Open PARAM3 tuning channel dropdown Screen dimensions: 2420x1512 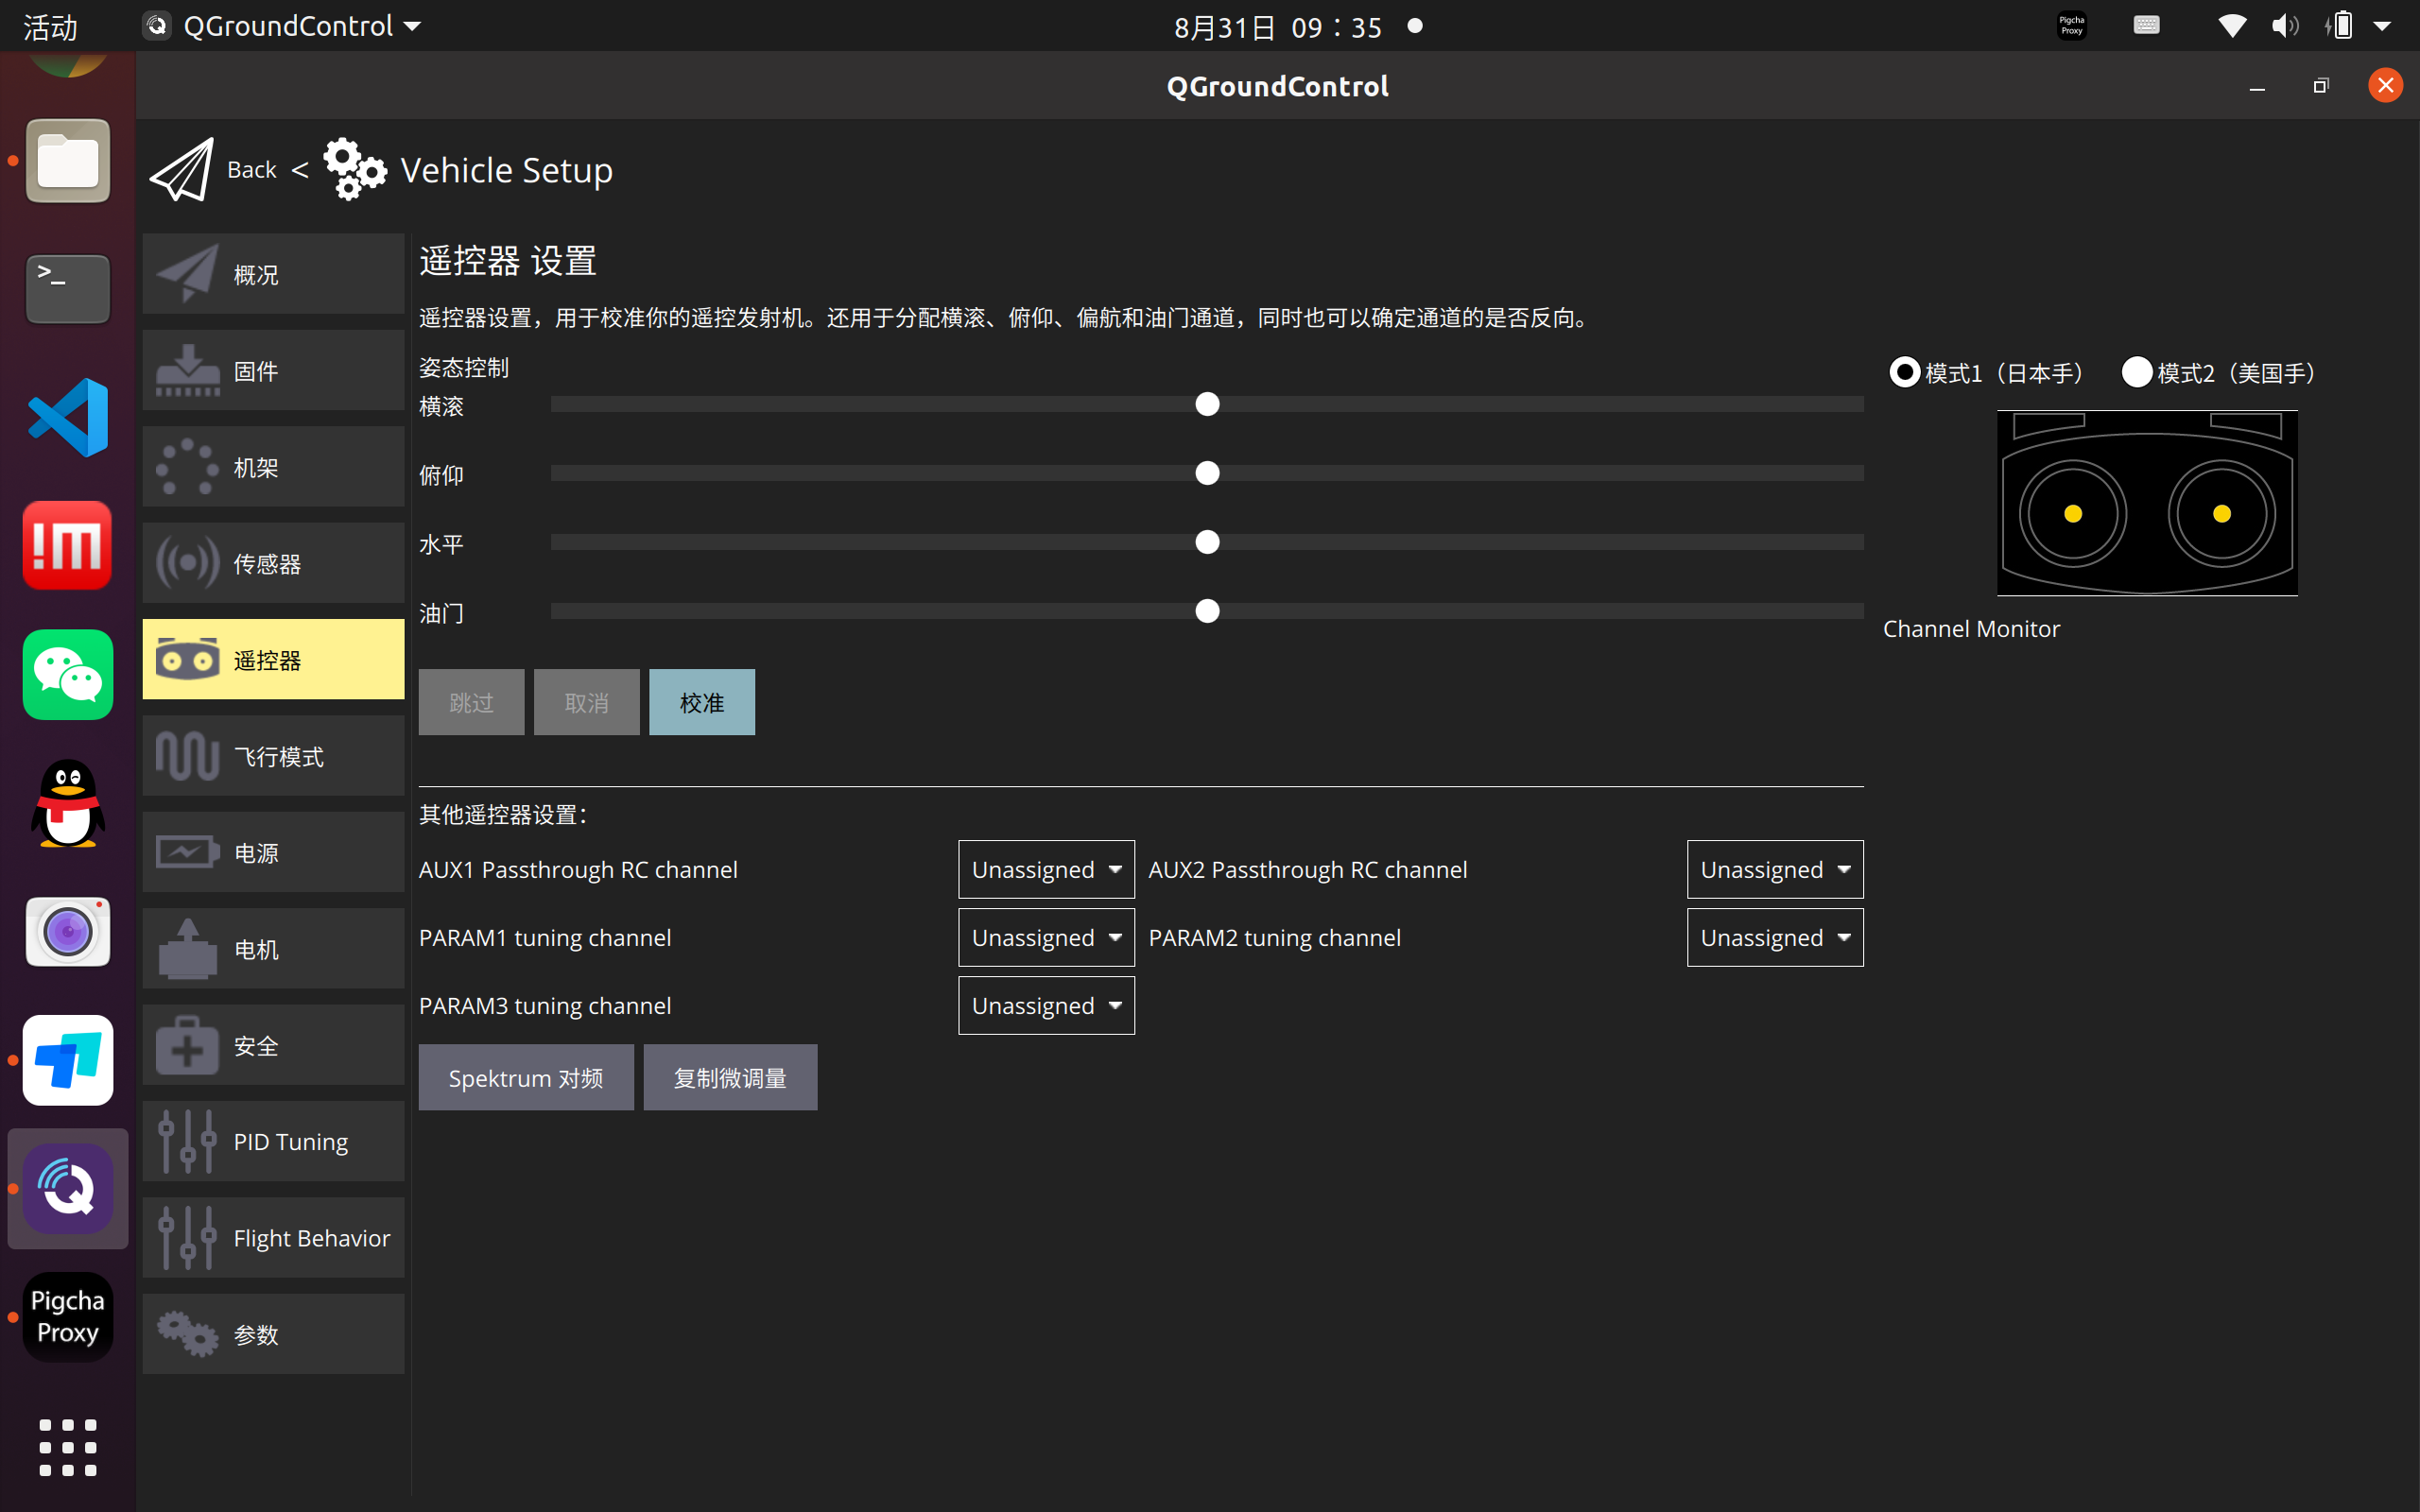coord(1046,1005)
